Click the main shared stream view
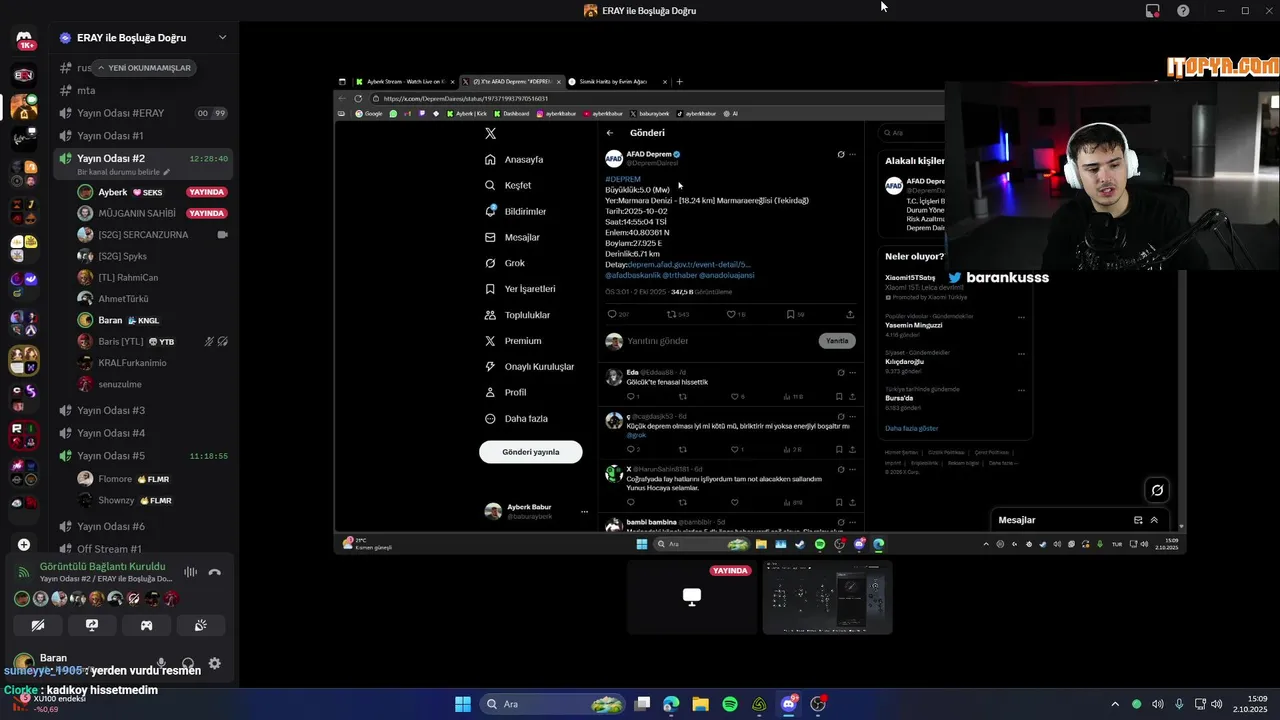 [x=760, y=315]
